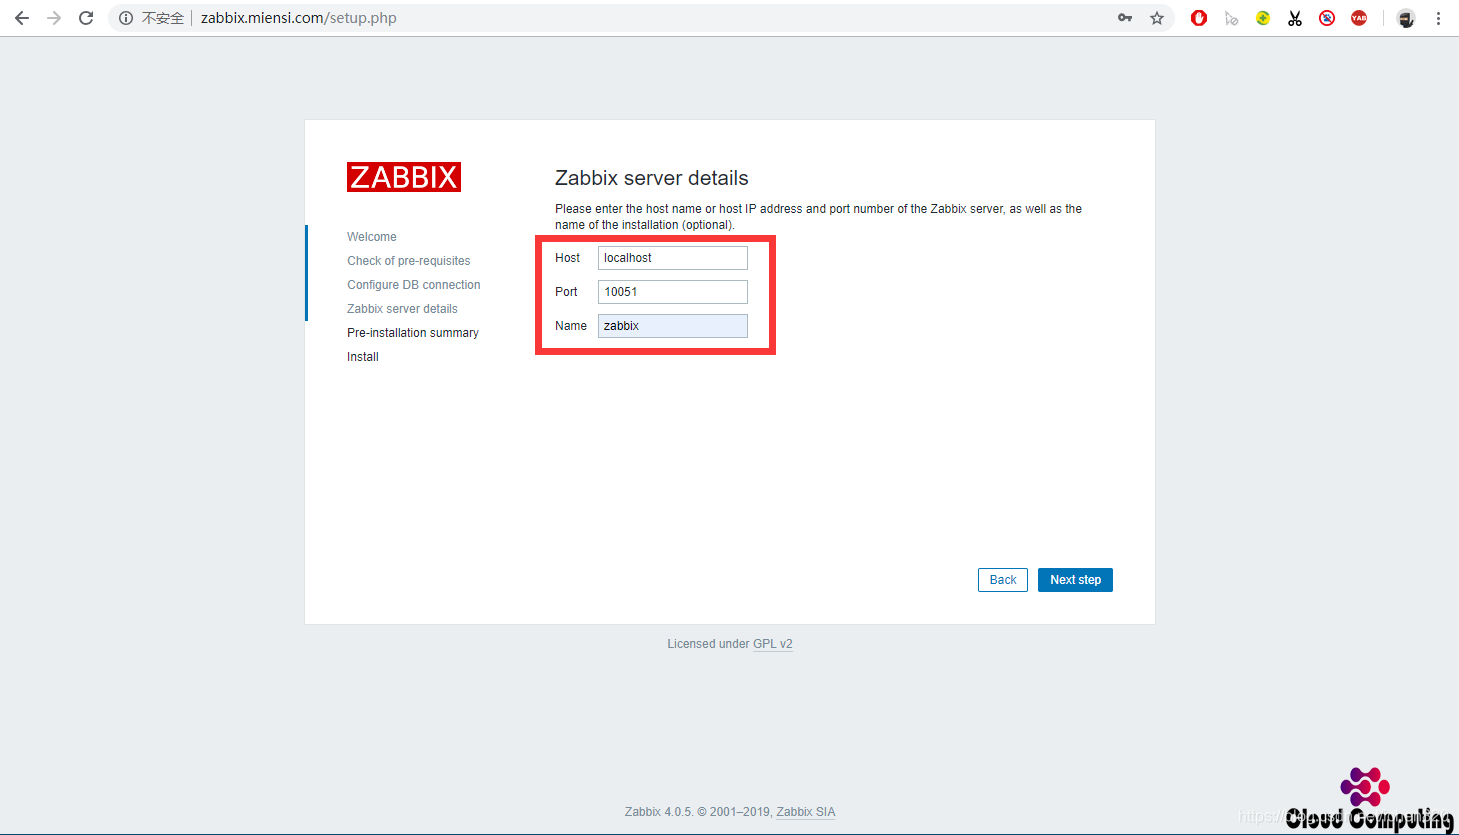Open the scissors extension icon

(1295, 18)
